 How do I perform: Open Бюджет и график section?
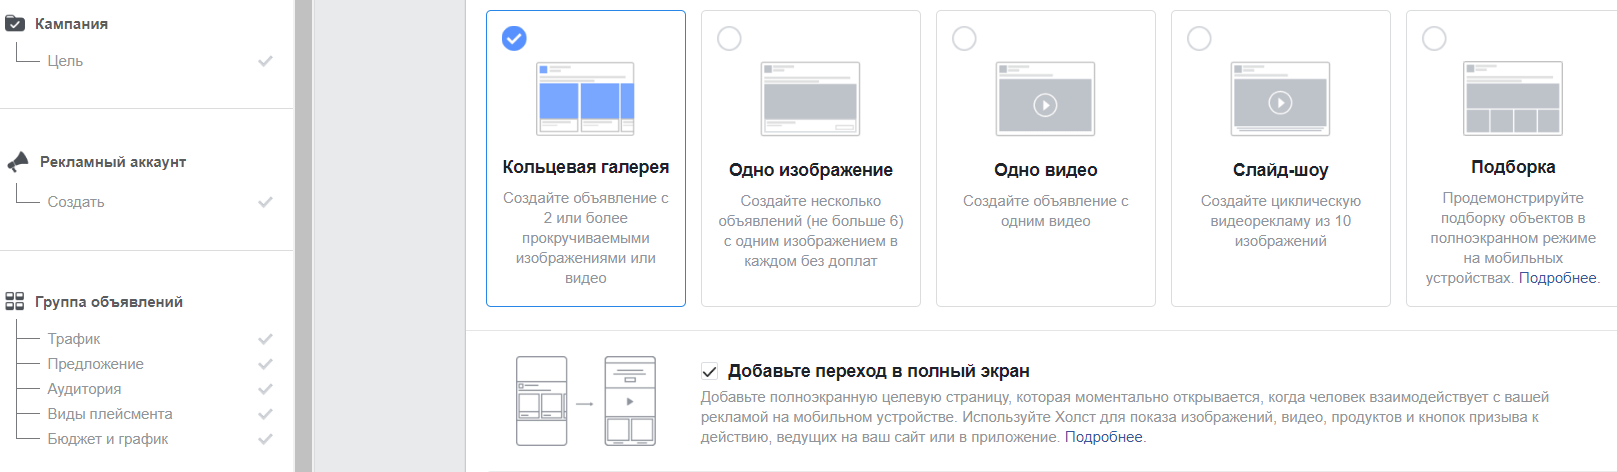tap(107, 439)
